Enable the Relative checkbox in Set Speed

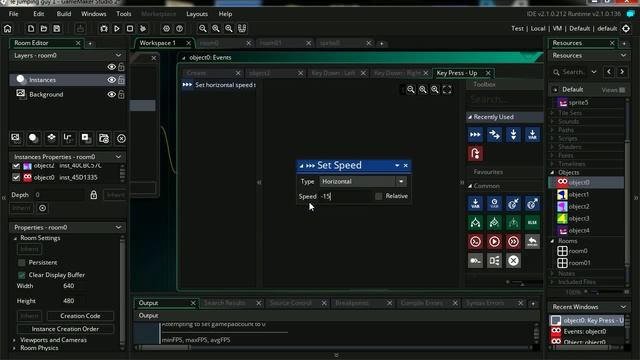(x=379, y=196)
